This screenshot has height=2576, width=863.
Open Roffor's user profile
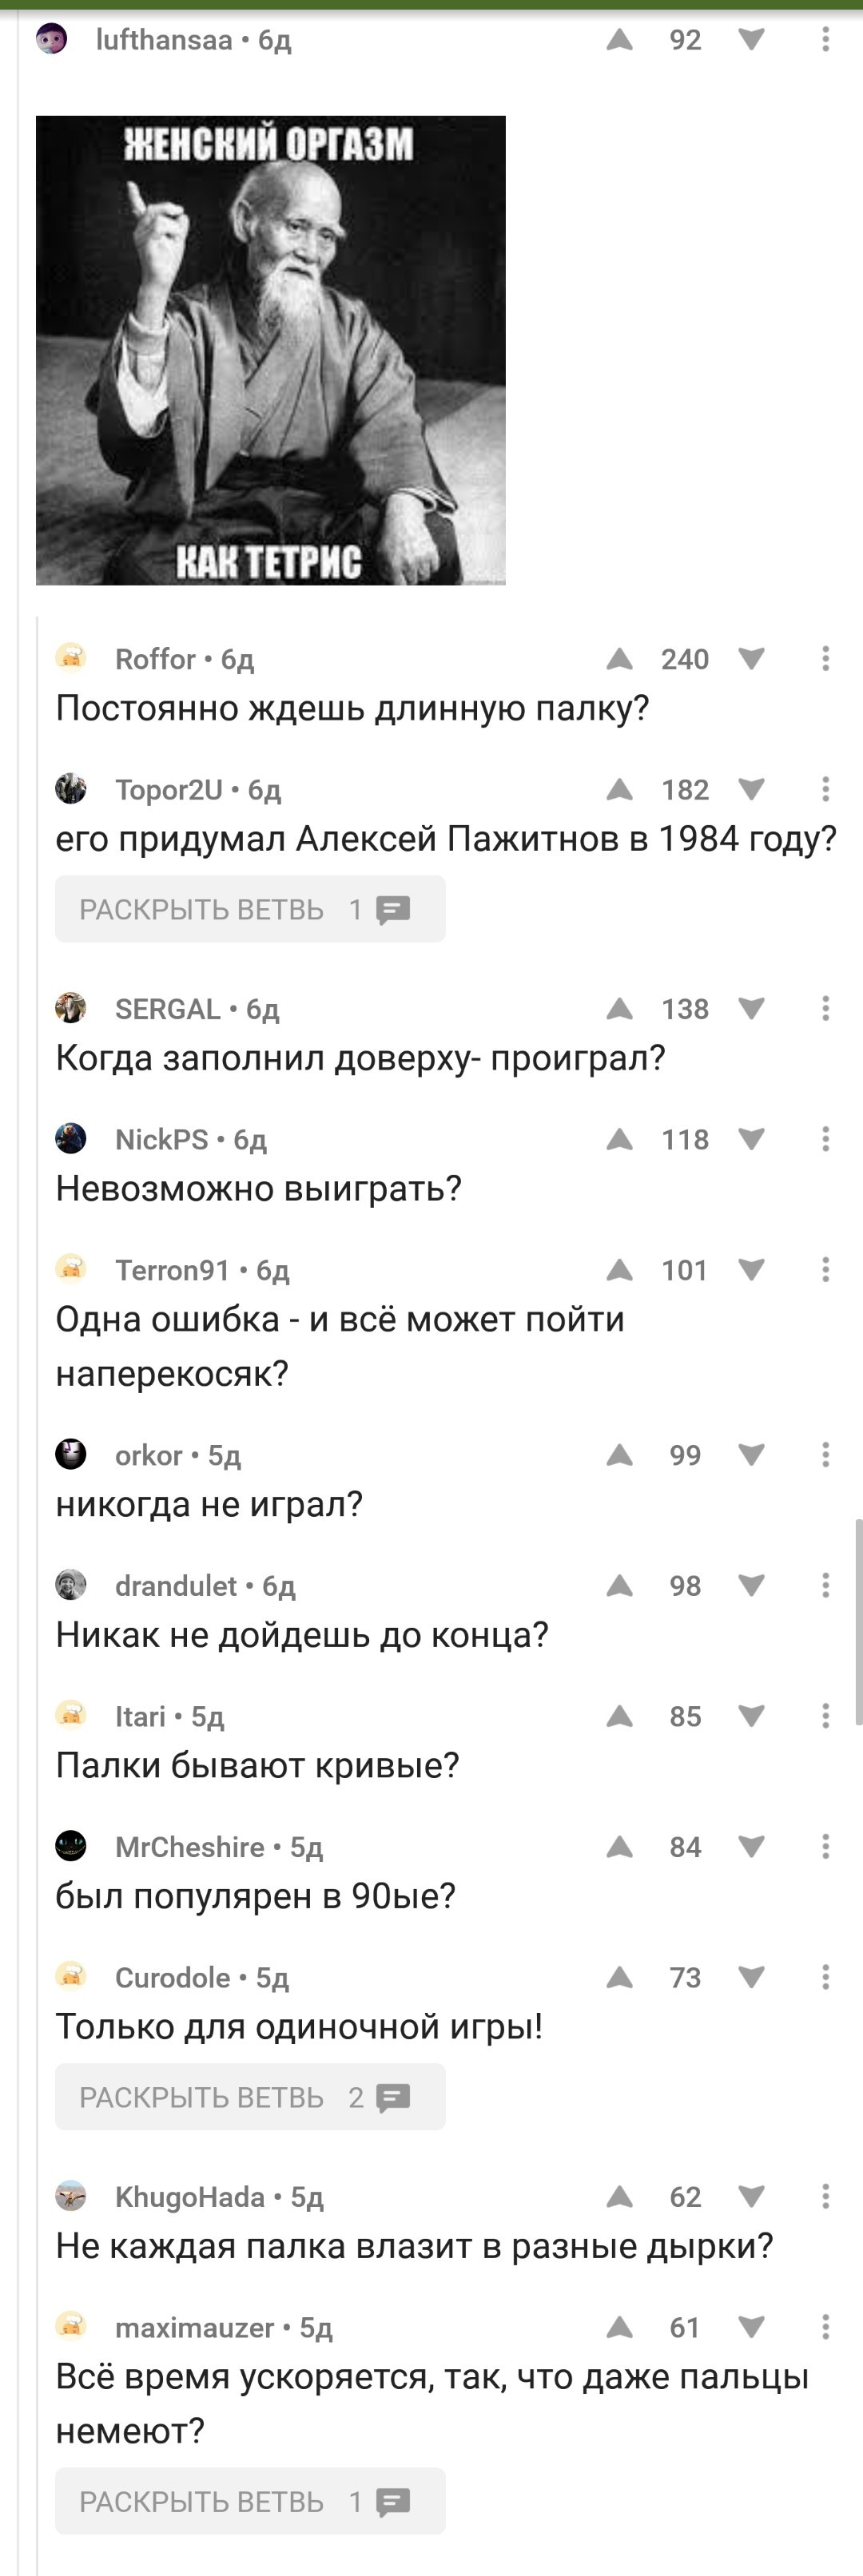click(x=155, y=659)
